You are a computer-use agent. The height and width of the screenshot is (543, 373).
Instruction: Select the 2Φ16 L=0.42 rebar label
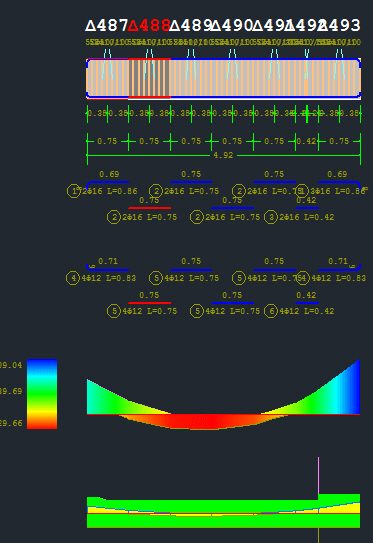coord(307,217)
